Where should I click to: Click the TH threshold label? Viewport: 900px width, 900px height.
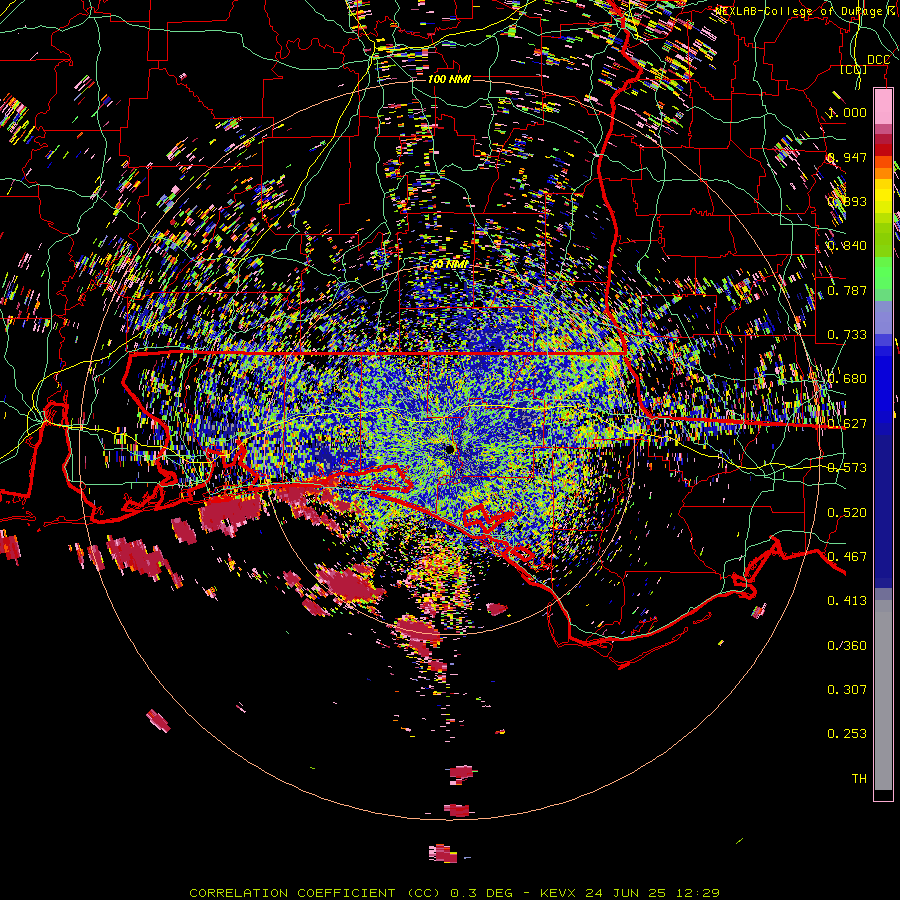pos(859,779)
